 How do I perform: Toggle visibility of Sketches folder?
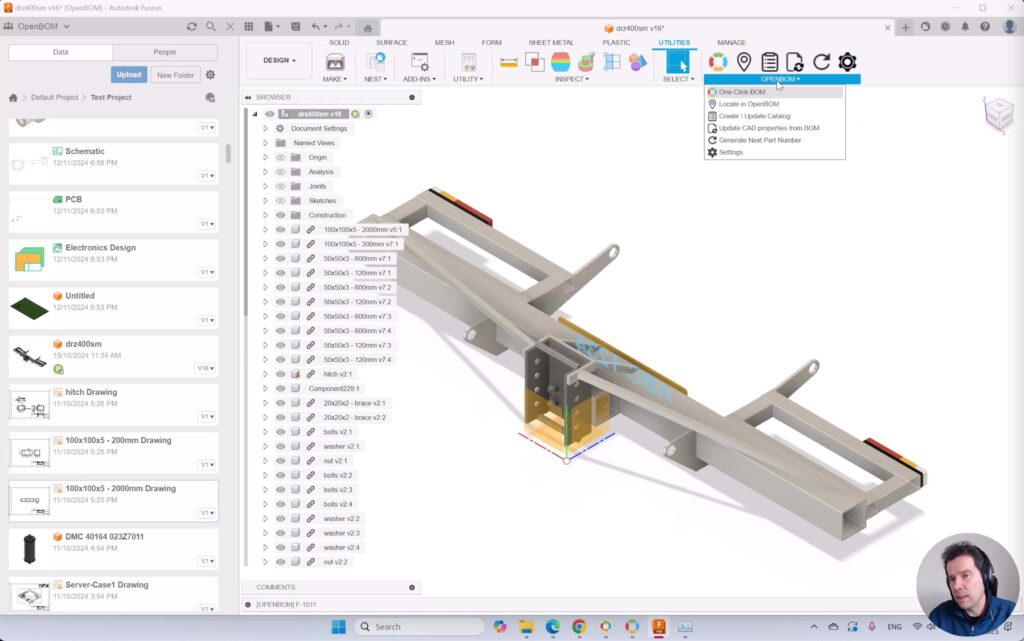280,200
